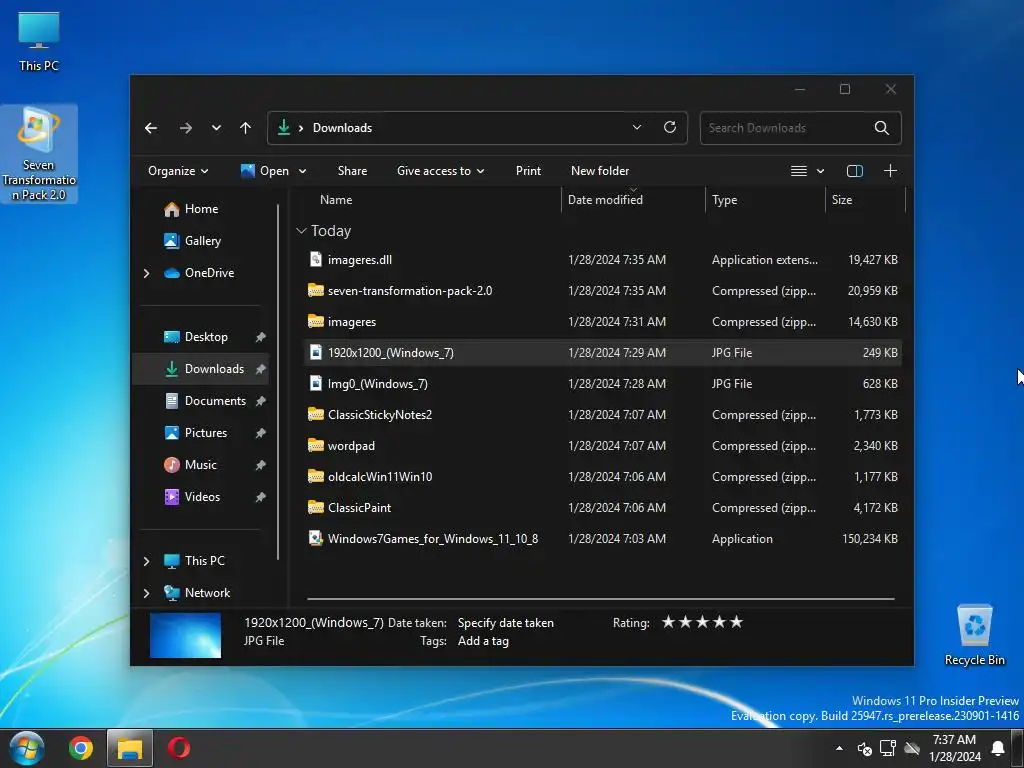Click the view layout icon
1024x768 pixels.
pyautogui.click(x=799, y=171)
